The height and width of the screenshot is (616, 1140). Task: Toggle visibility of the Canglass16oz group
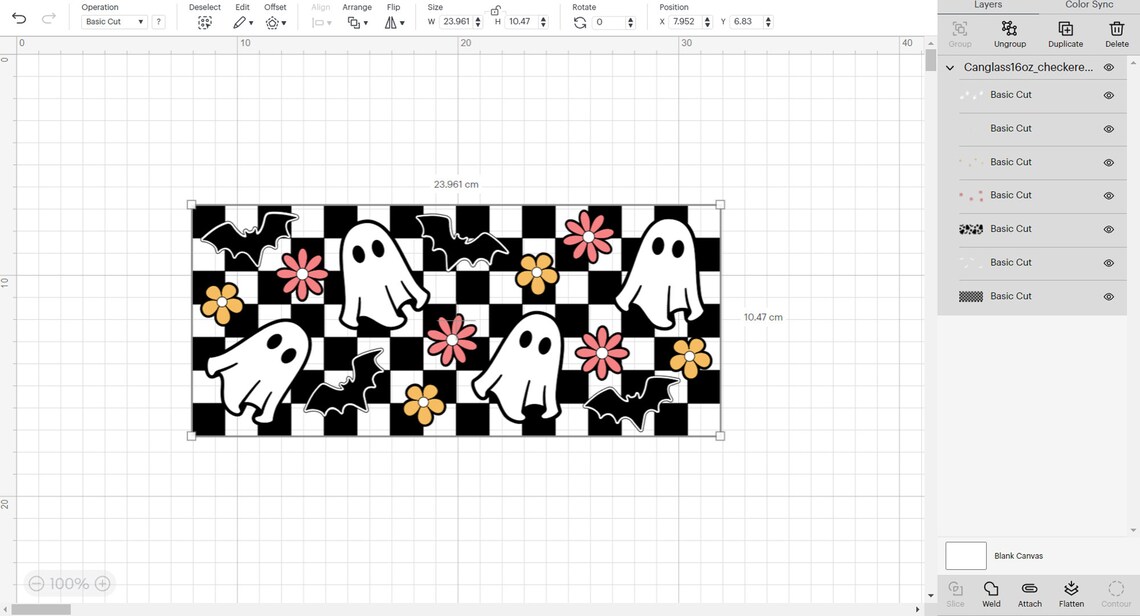tap(1108, 67)
